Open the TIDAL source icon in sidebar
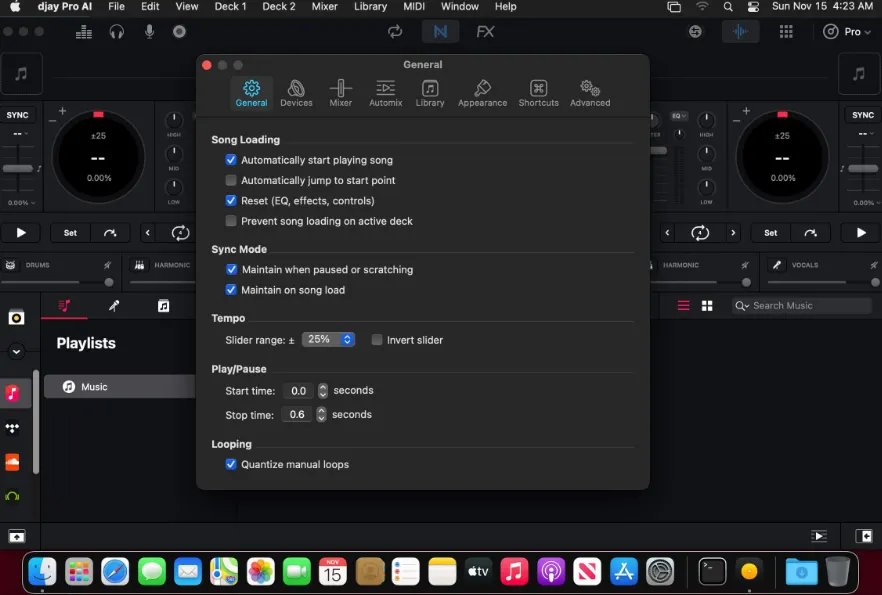The image size is (882, 595). (12, 429)
